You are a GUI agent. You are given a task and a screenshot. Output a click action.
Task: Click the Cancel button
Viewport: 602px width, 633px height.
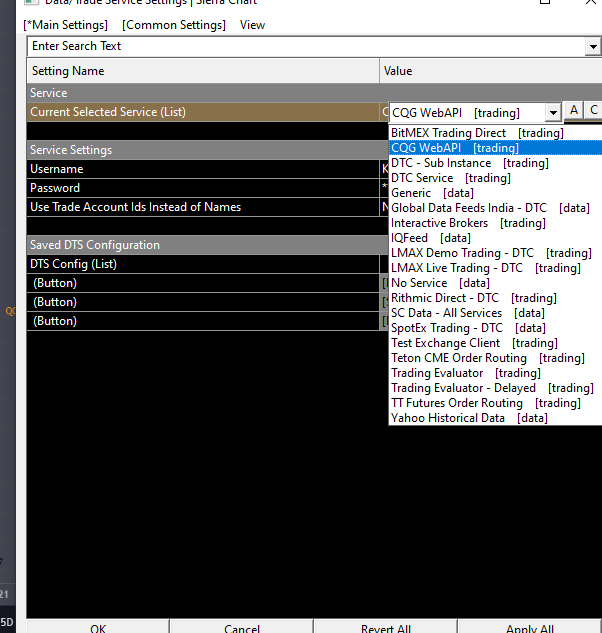241,627
